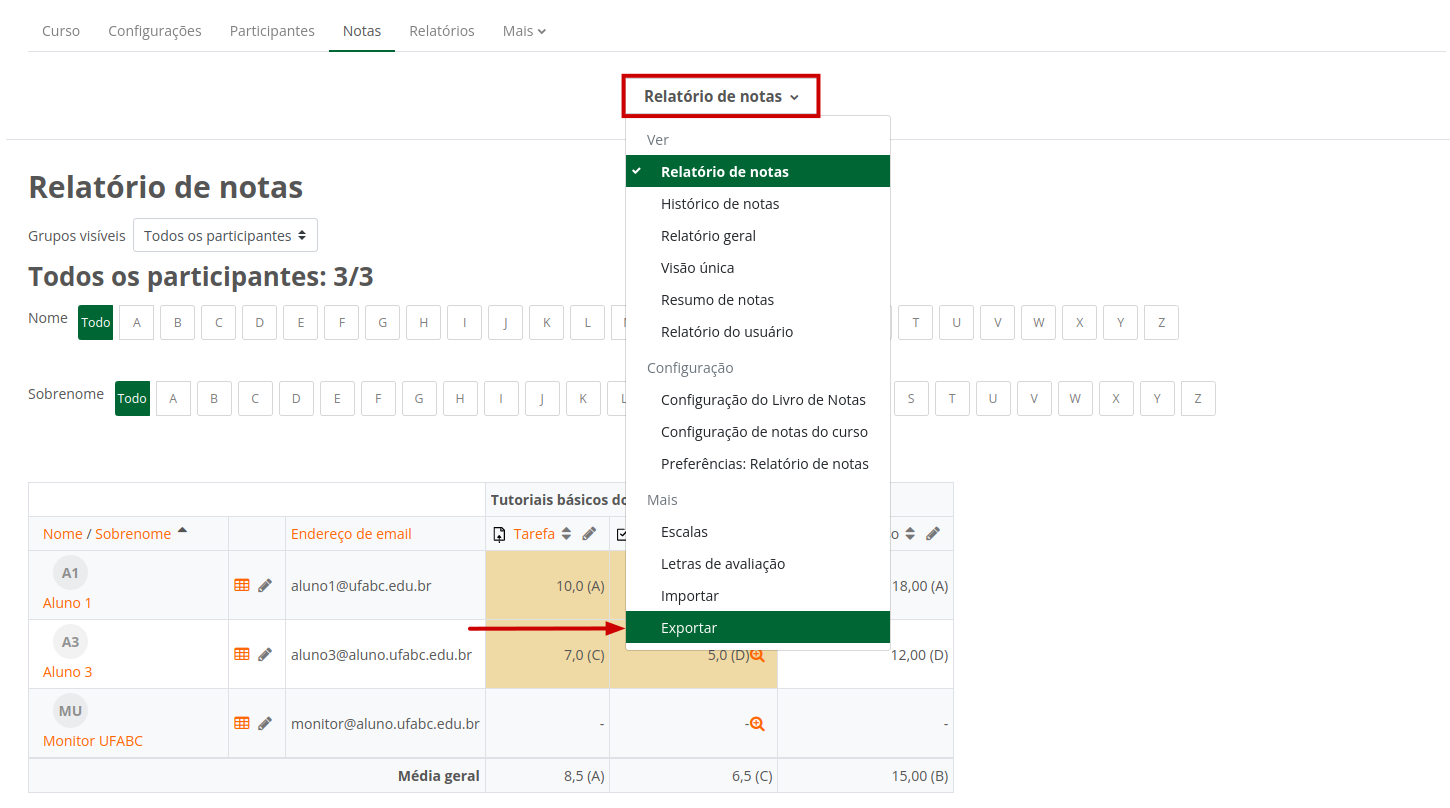Image resolution: width=1450 pixels, height=808 pixels.
Task: Open grade table icon for Monitor UFABC
Action: click(241, 723)
